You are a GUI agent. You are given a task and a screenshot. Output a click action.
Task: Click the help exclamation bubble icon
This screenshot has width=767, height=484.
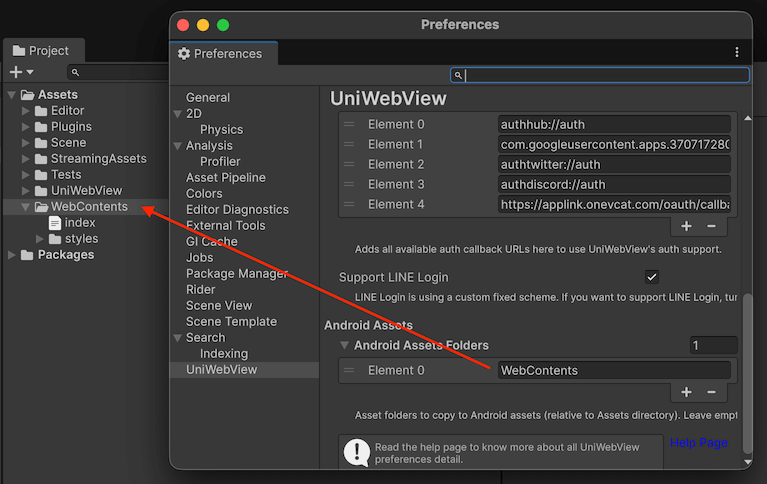(356, 452)
